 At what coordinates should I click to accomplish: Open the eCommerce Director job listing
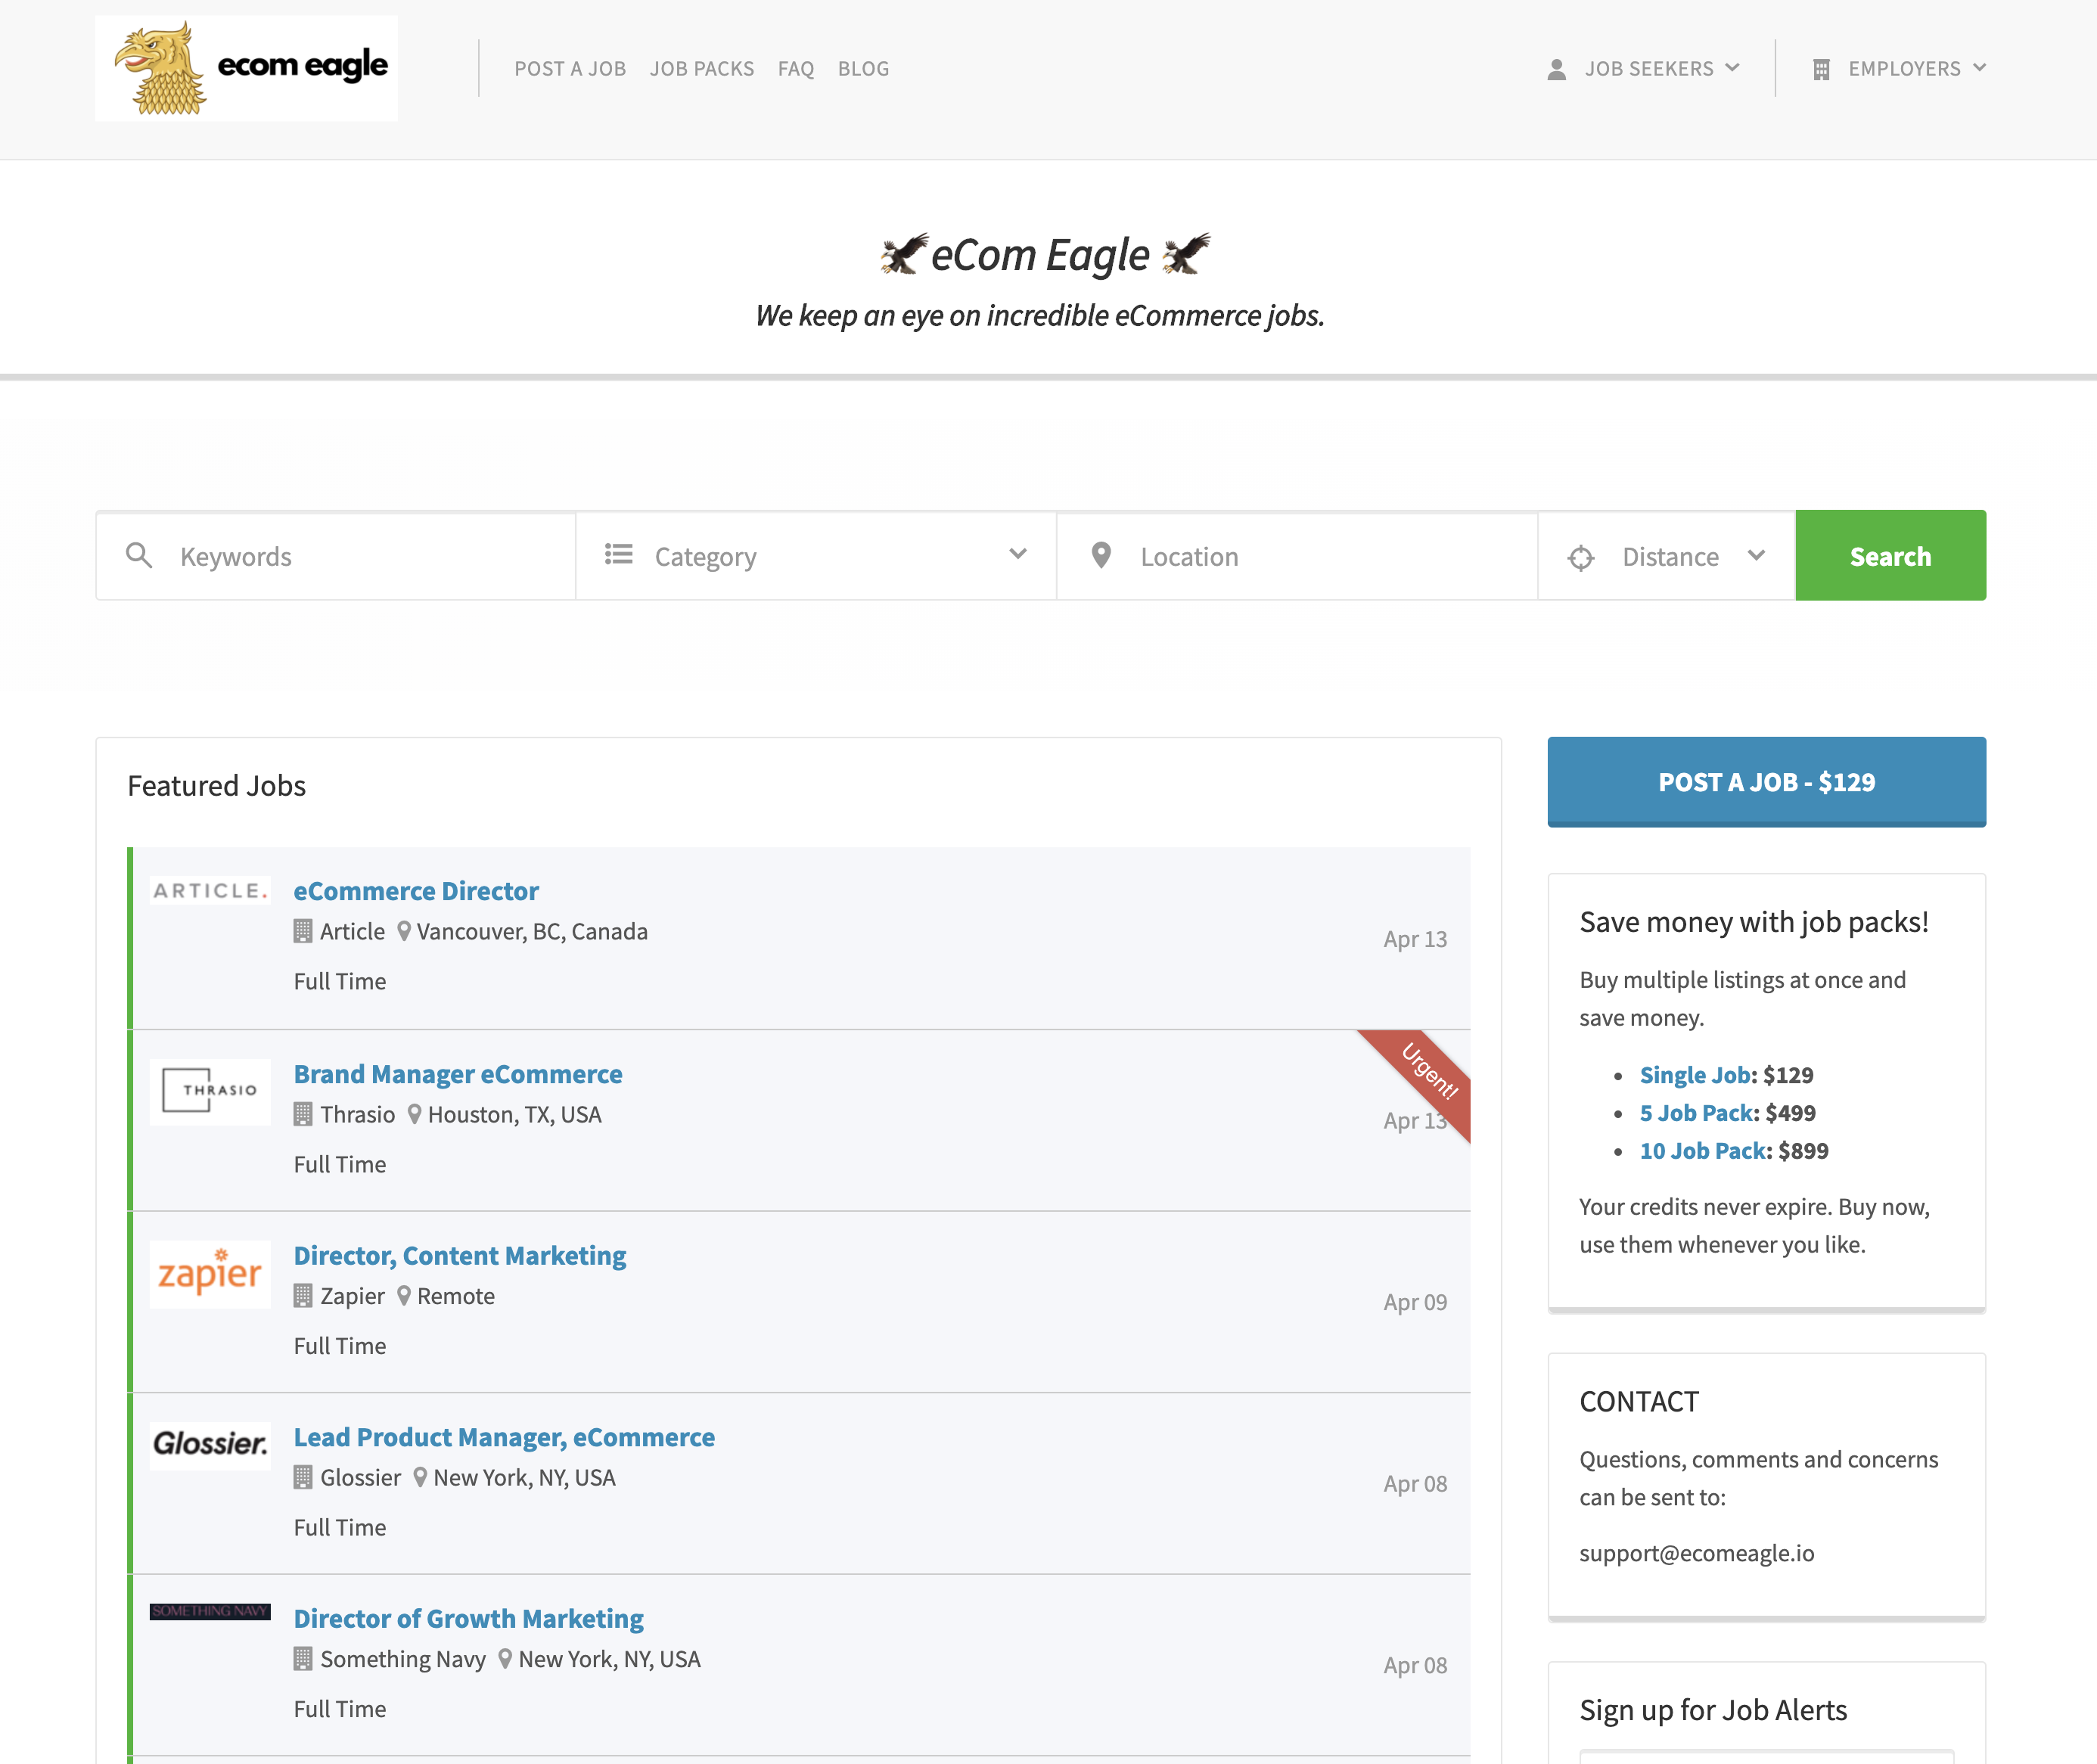point(416,890)
